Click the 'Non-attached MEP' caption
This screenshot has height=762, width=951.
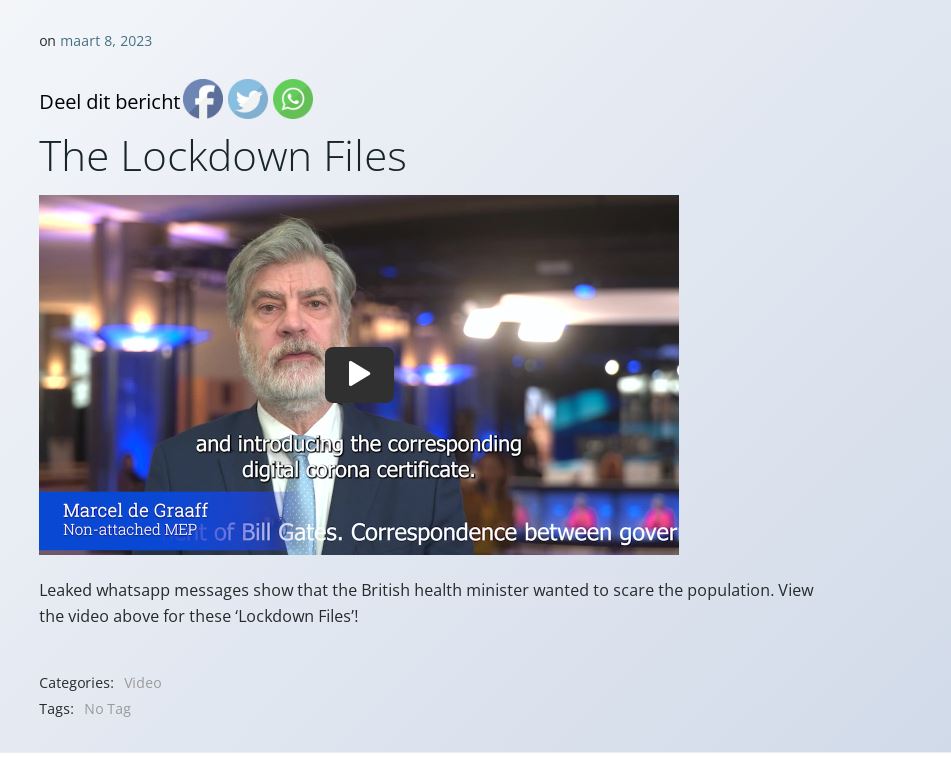130,530
